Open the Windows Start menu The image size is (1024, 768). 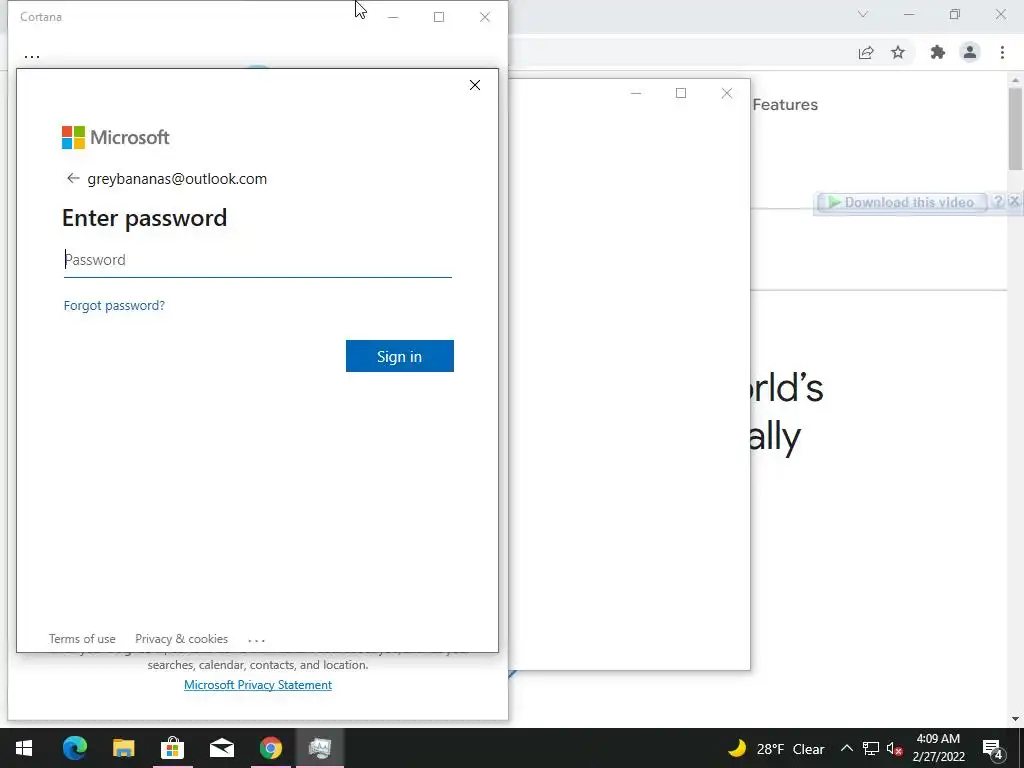(24, 748)
